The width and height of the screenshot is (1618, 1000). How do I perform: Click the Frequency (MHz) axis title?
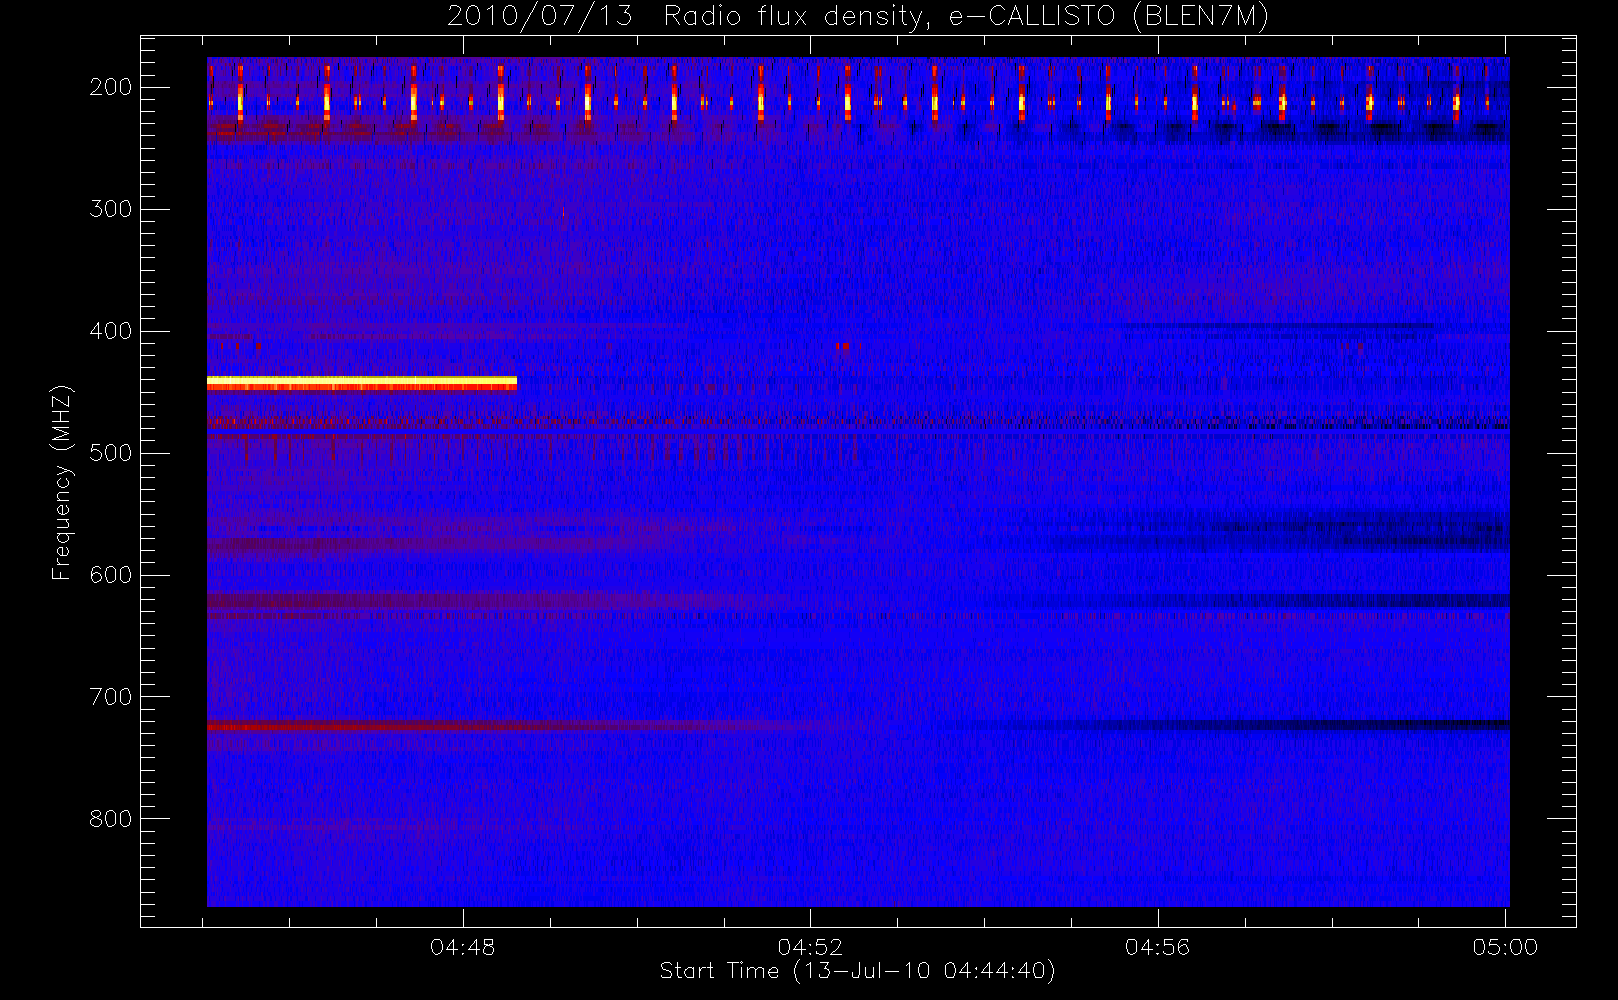click(x=62, y=482)
